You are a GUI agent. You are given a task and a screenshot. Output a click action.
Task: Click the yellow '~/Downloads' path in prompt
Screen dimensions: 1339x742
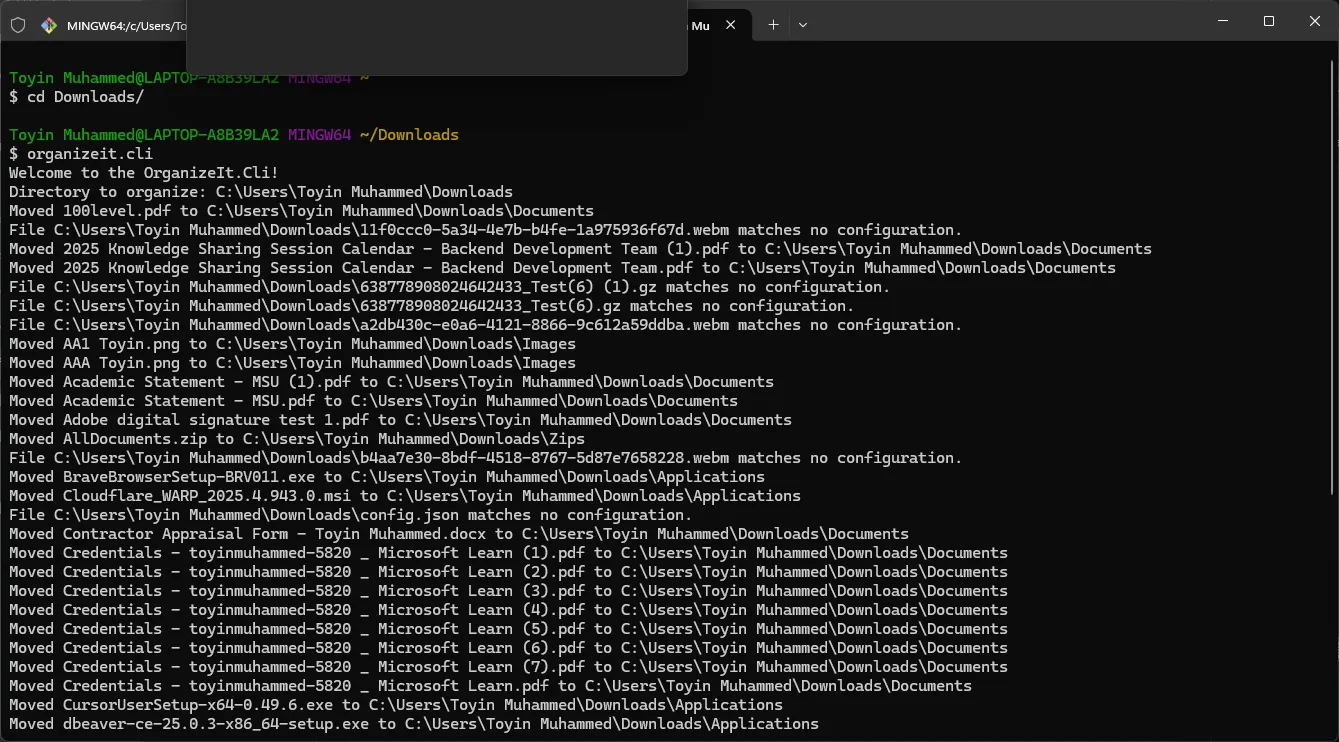coord(409,135)
